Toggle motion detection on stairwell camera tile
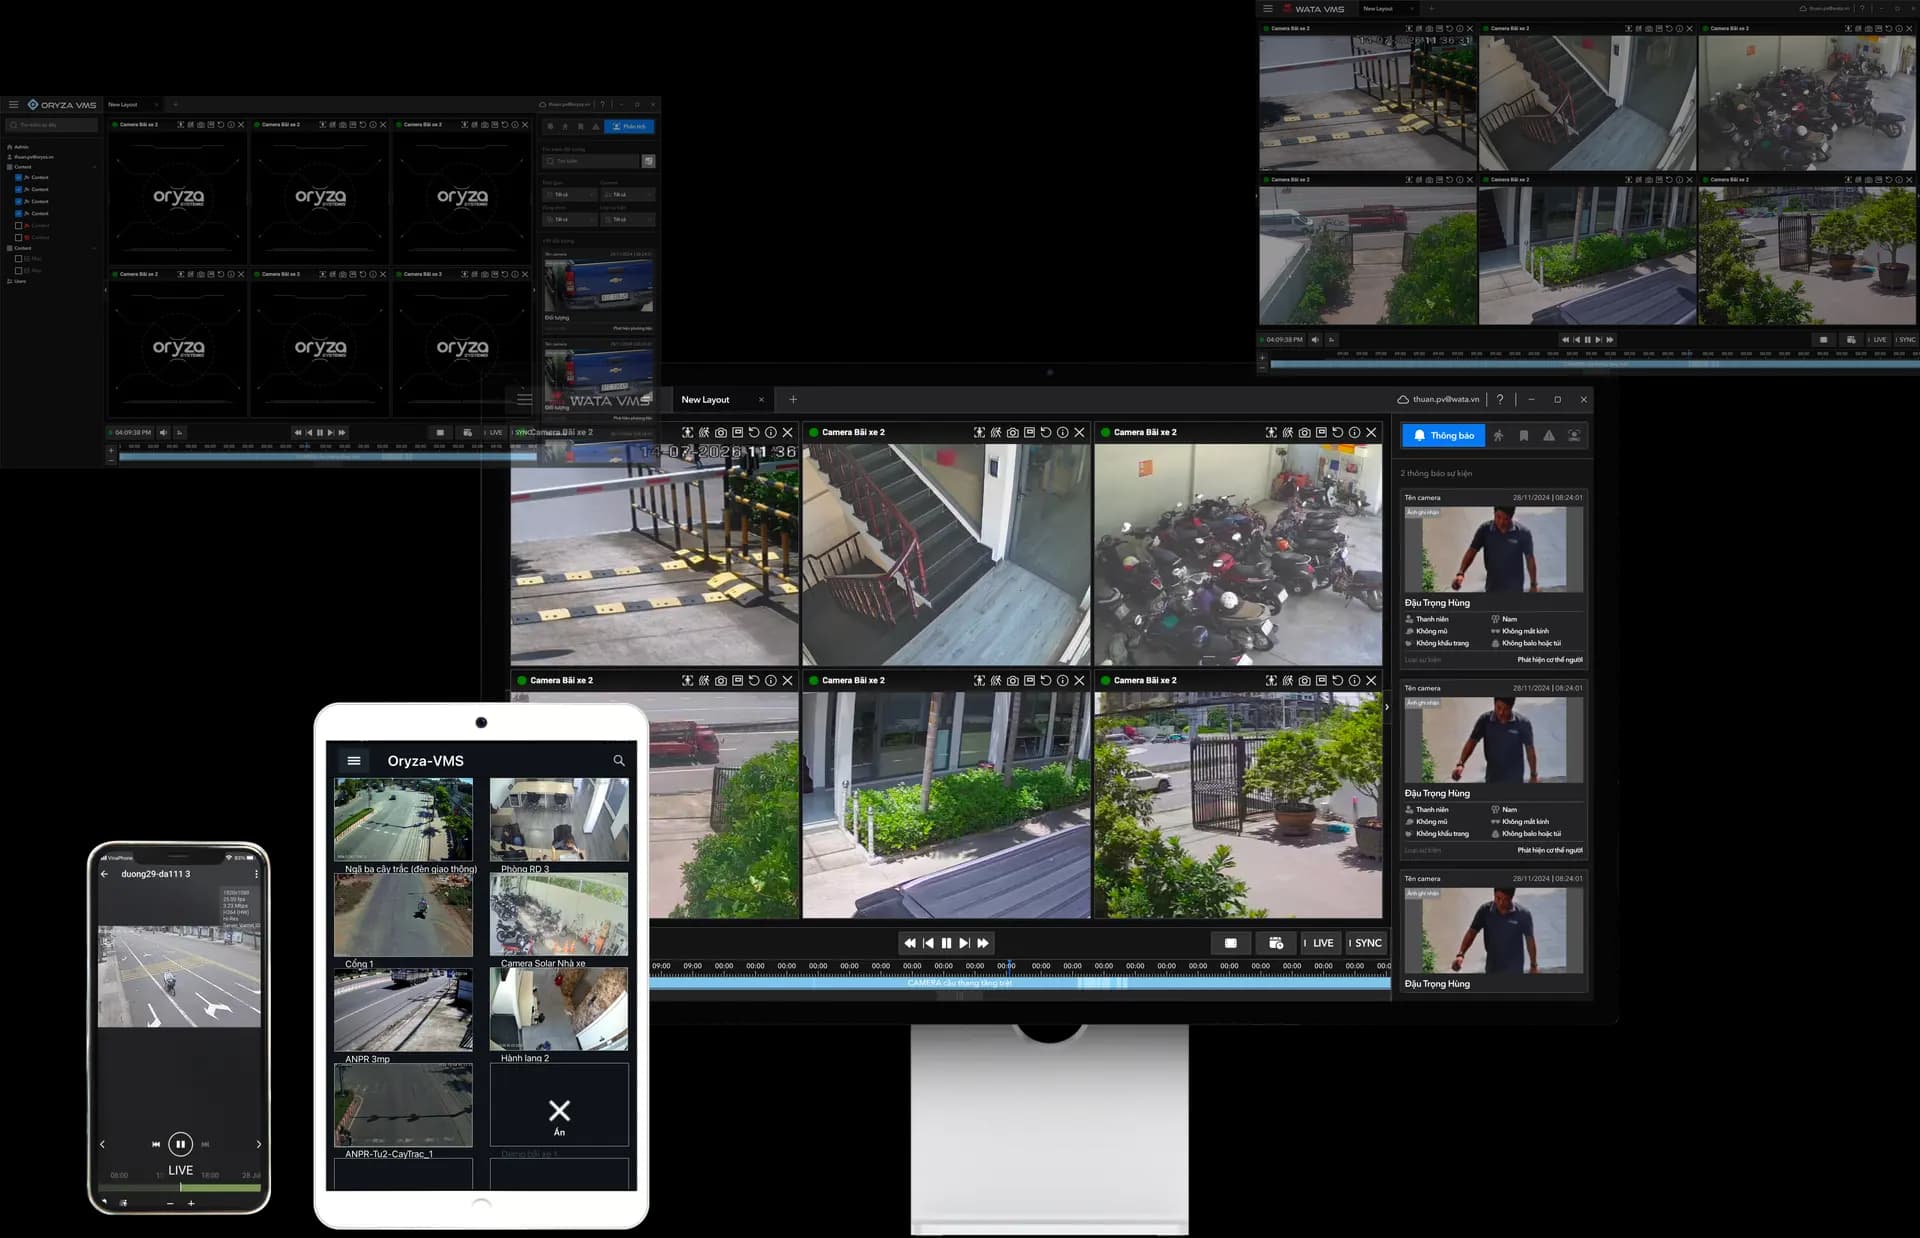Viewport: 1920px width, 1238px height. 996,432
